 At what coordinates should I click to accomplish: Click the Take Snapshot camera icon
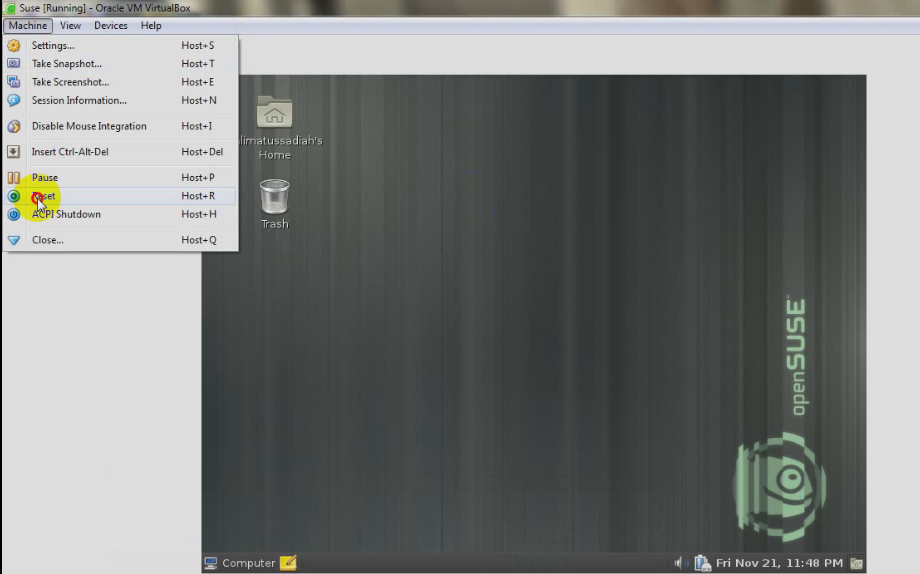click(x=13, y=63)
